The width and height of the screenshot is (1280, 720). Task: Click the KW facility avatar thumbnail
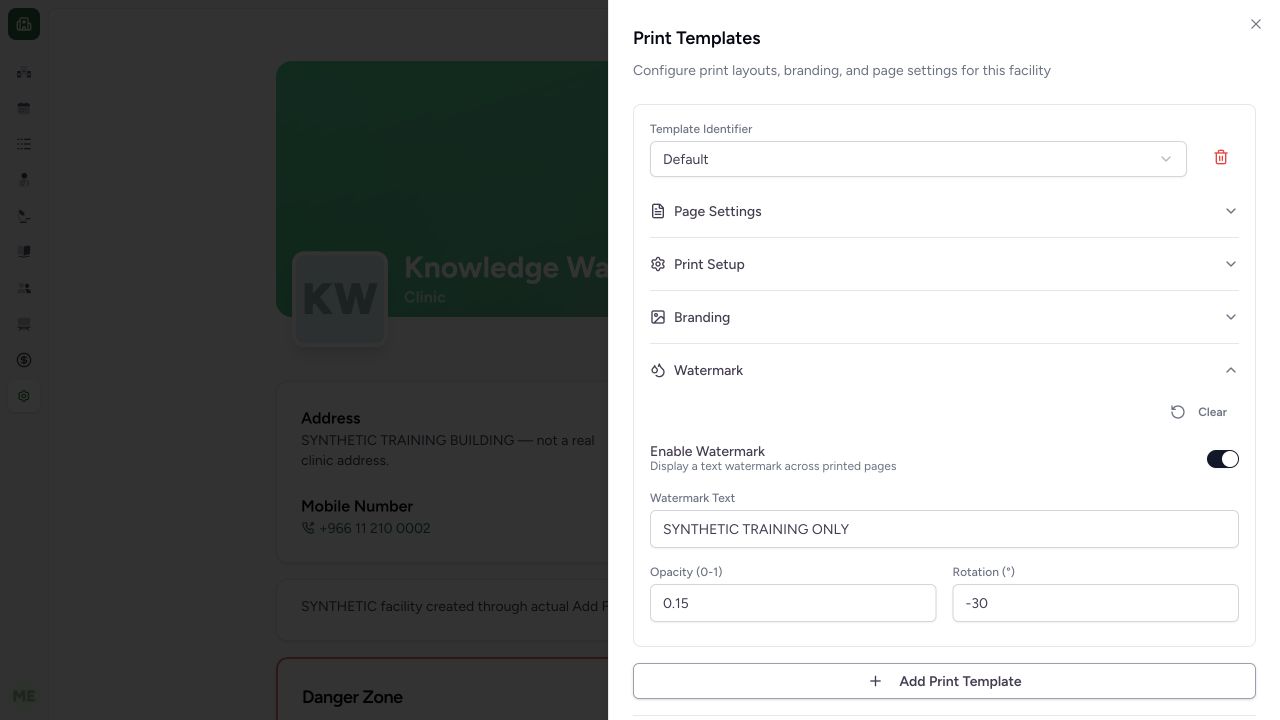pyautogui.click(x=340, y=299)
